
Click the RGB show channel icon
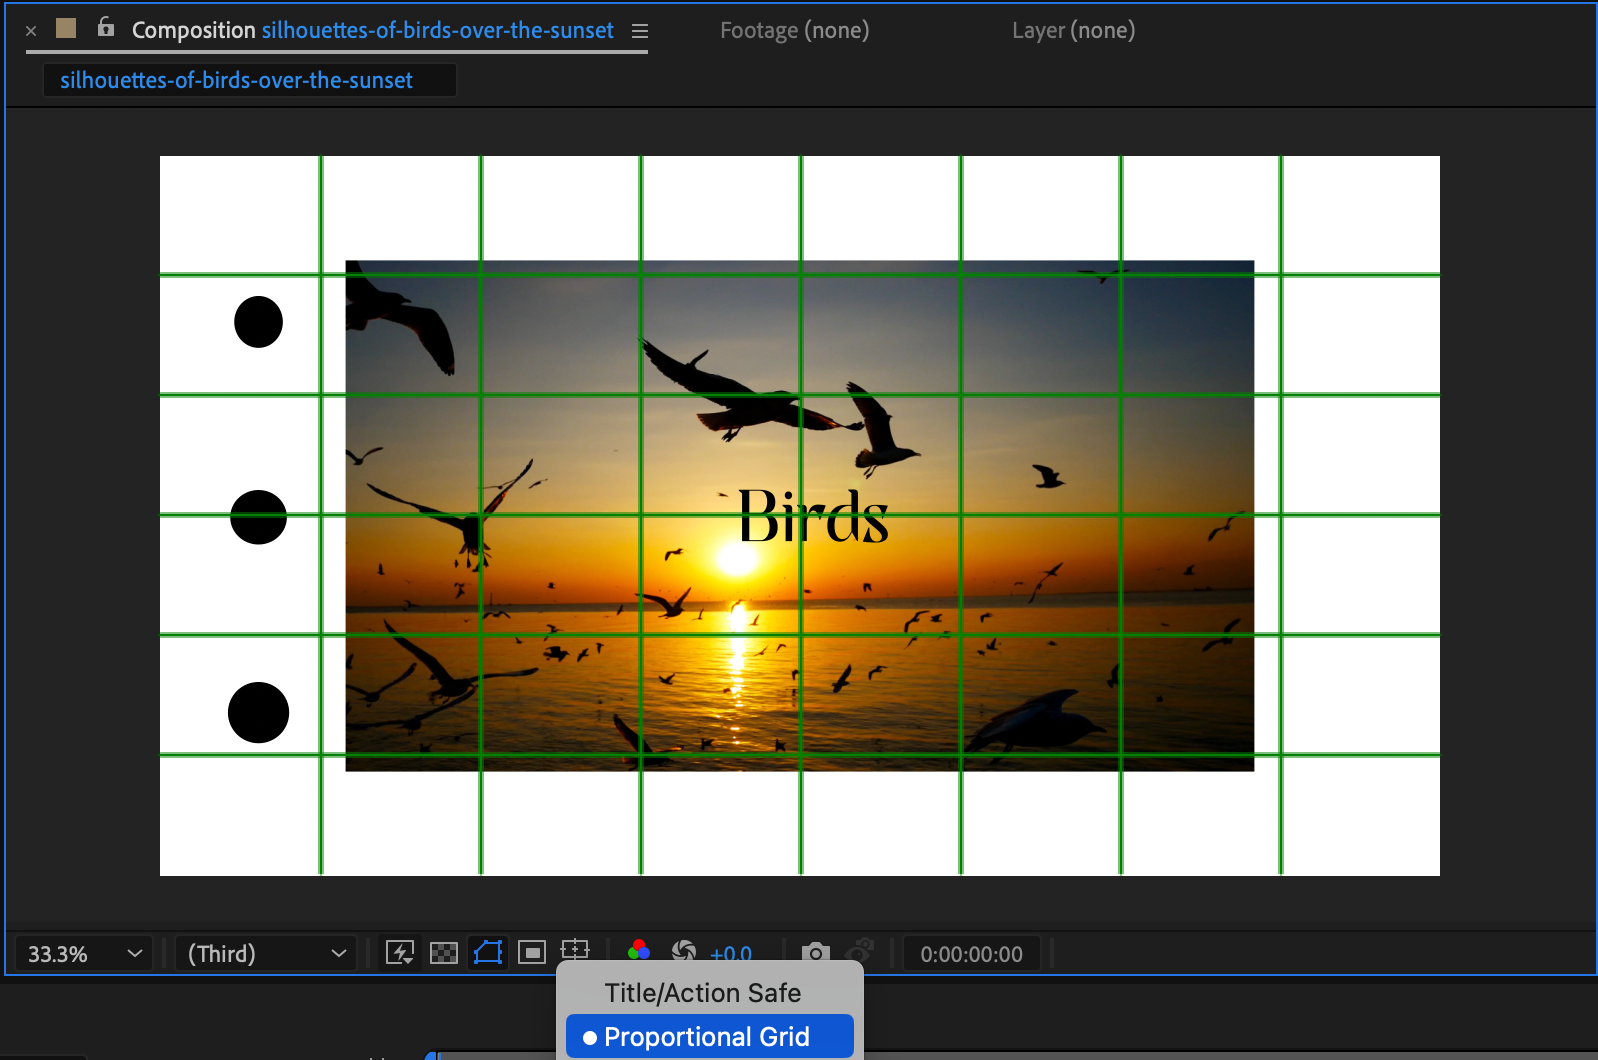[639, 950]
